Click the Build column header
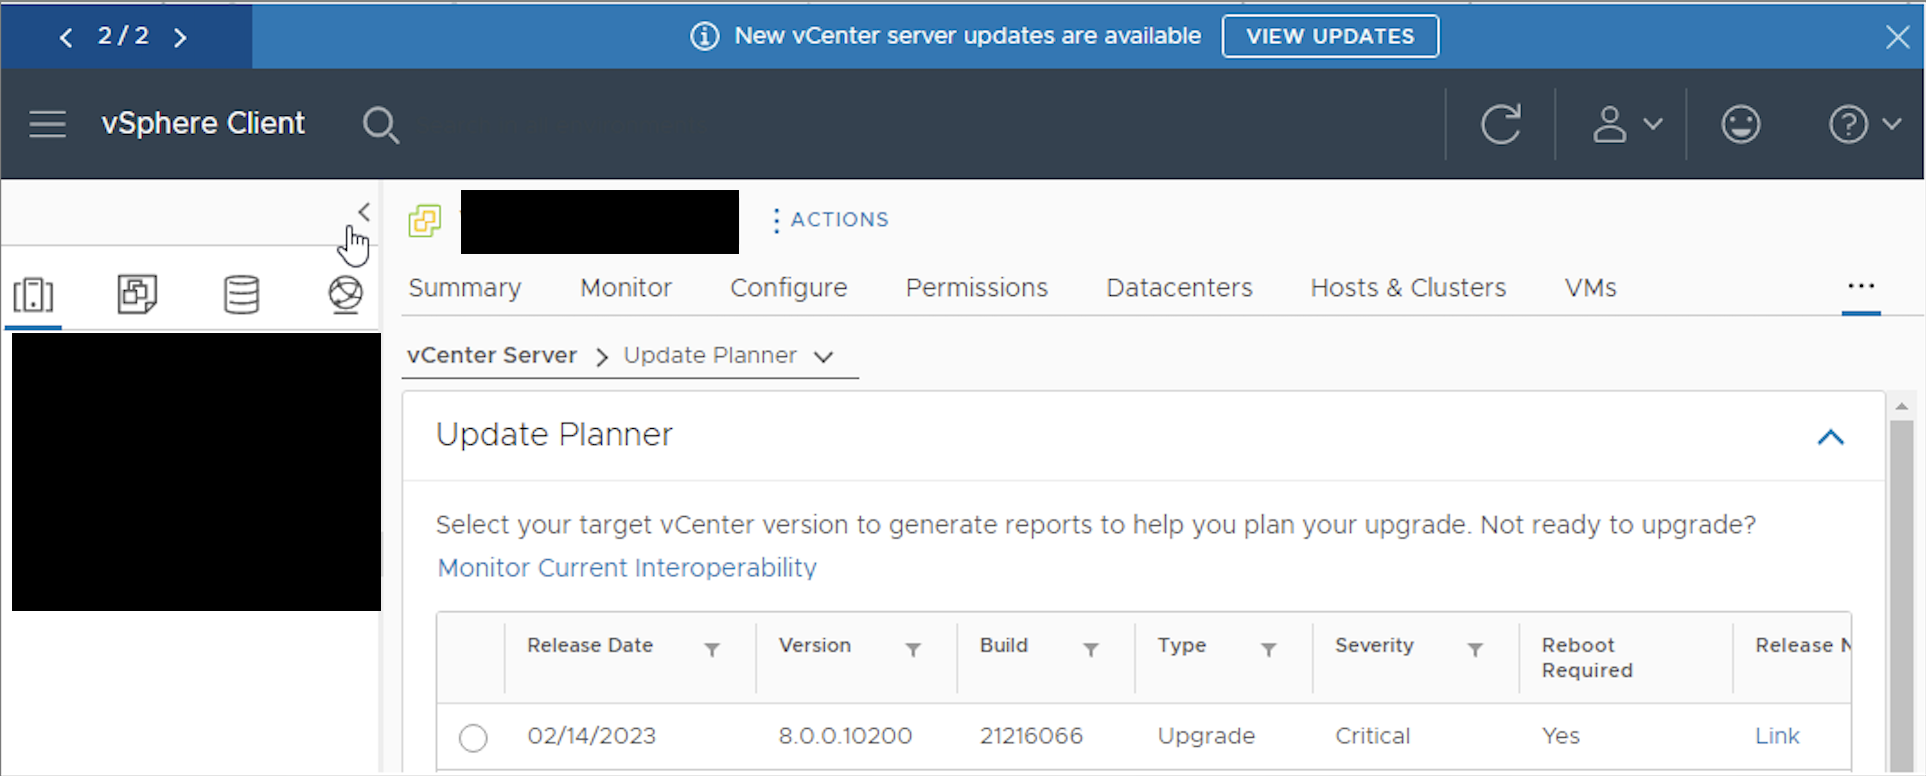 tap(1004, 646)
